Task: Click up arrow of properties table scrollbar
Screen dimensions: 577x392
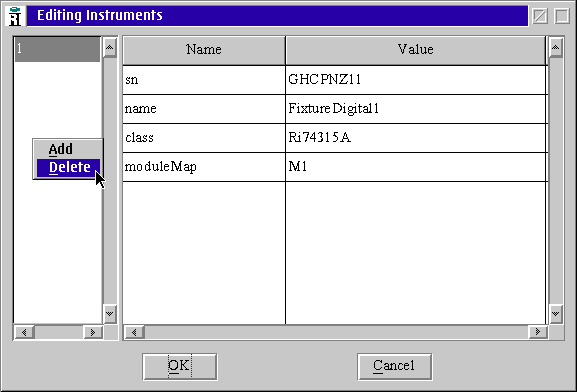Action: [555, 48]
